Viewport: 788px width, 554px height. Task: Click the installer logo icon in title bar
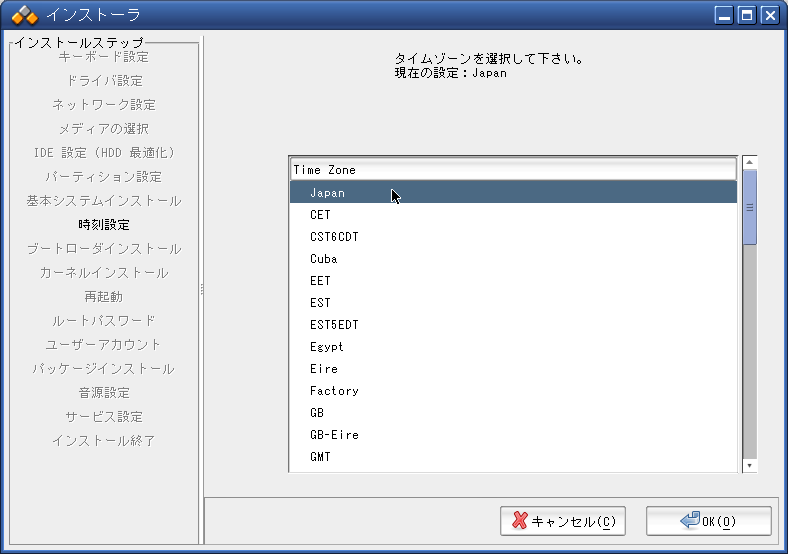tap(24, 15)
